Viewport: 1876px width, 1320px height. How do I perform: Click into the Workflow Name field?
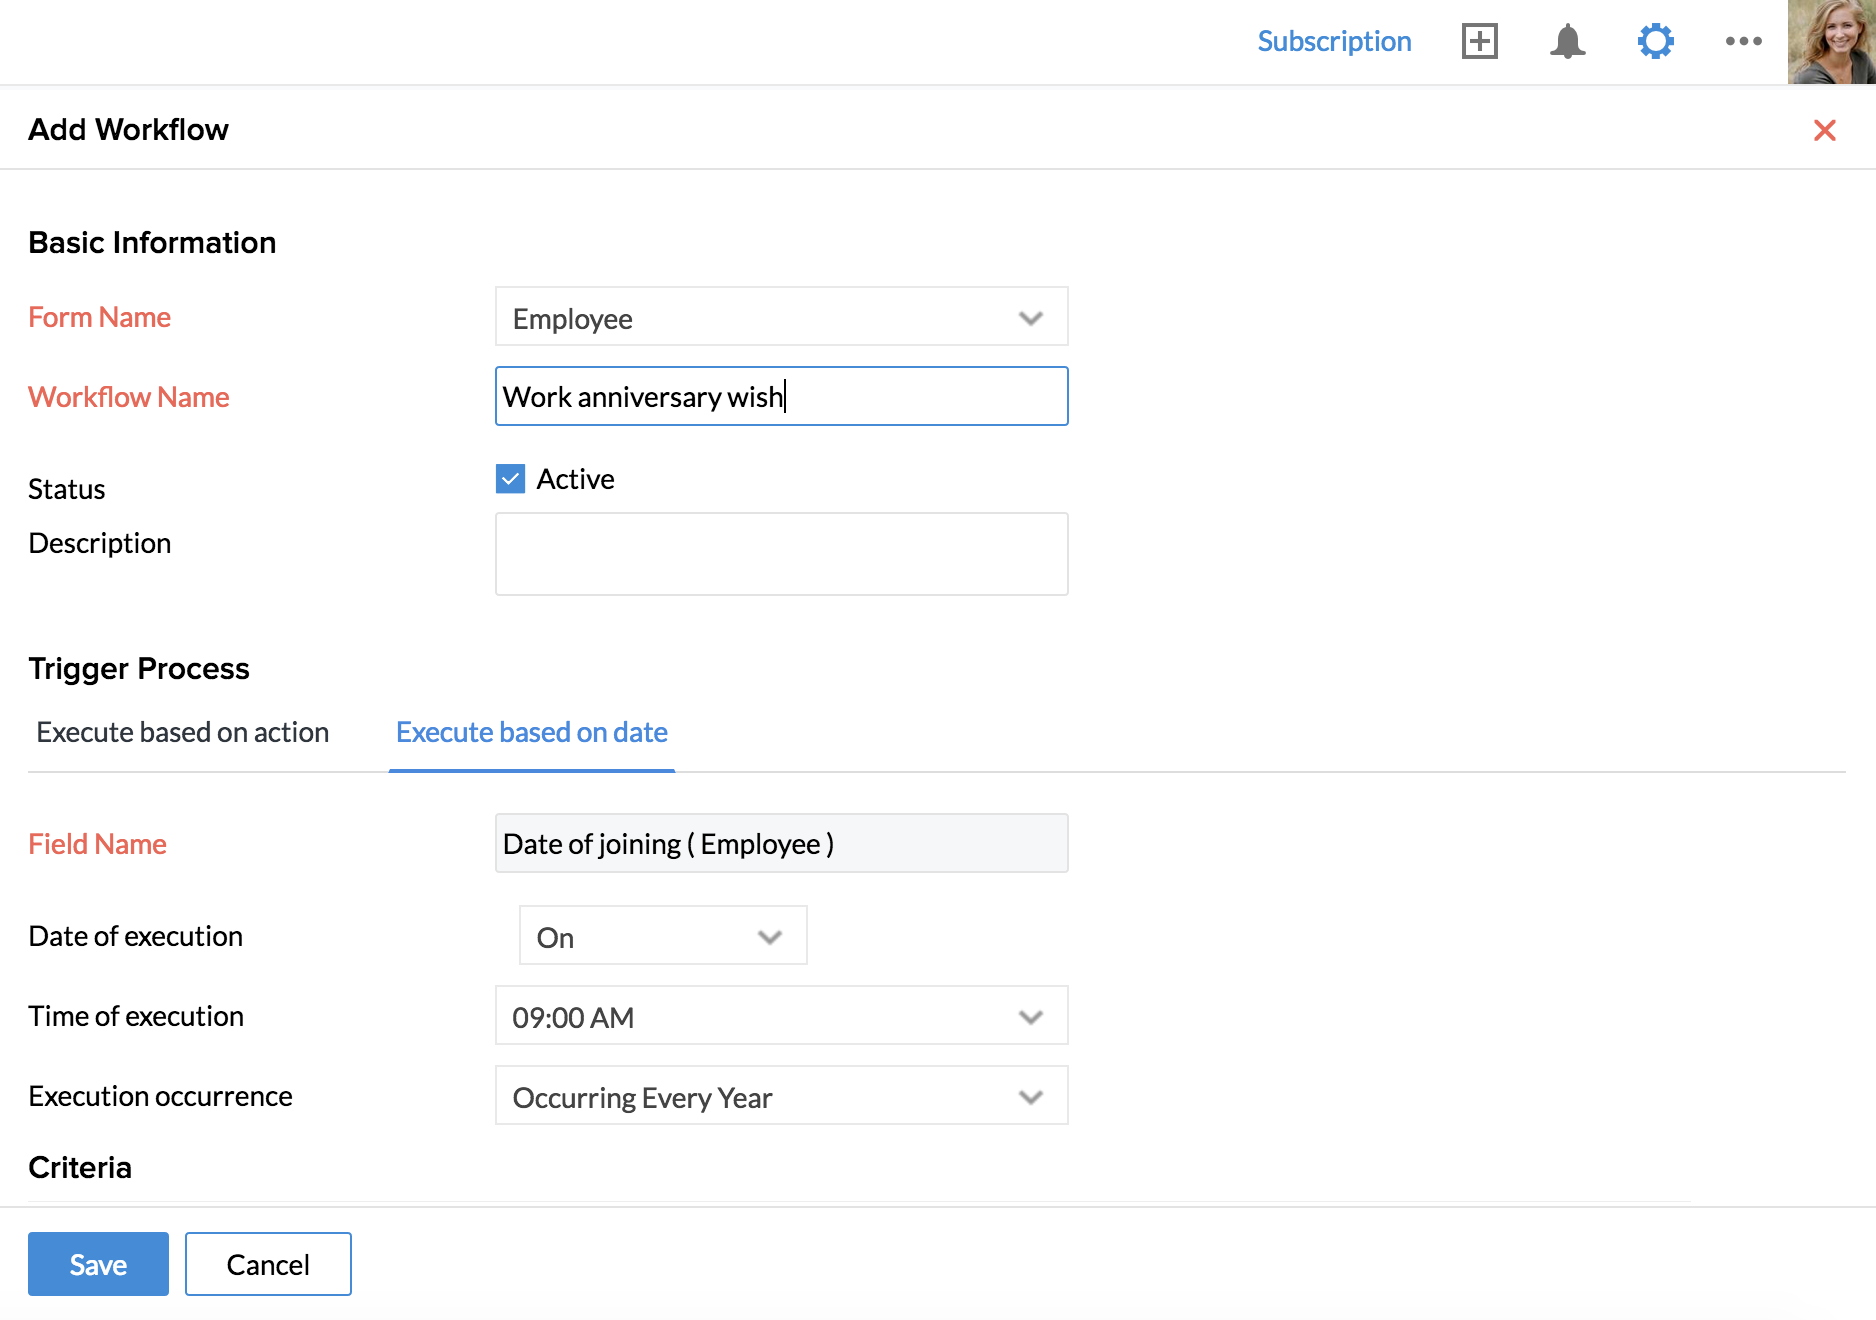pos(780,397)
